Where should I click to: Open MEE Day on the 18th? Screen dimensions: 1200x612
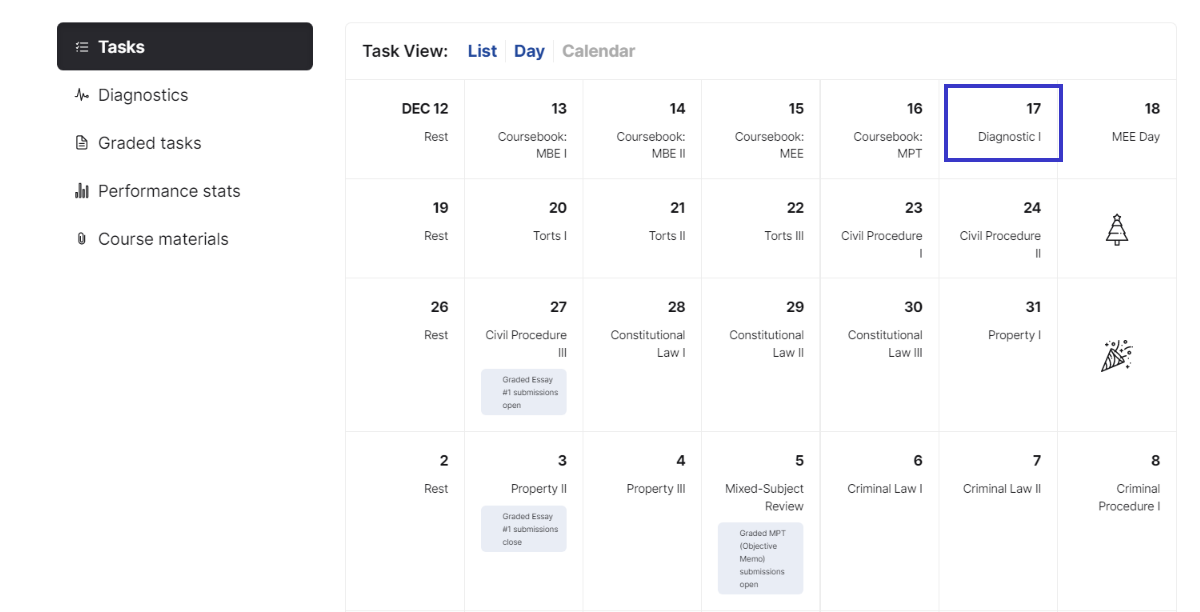[1135, 137]
